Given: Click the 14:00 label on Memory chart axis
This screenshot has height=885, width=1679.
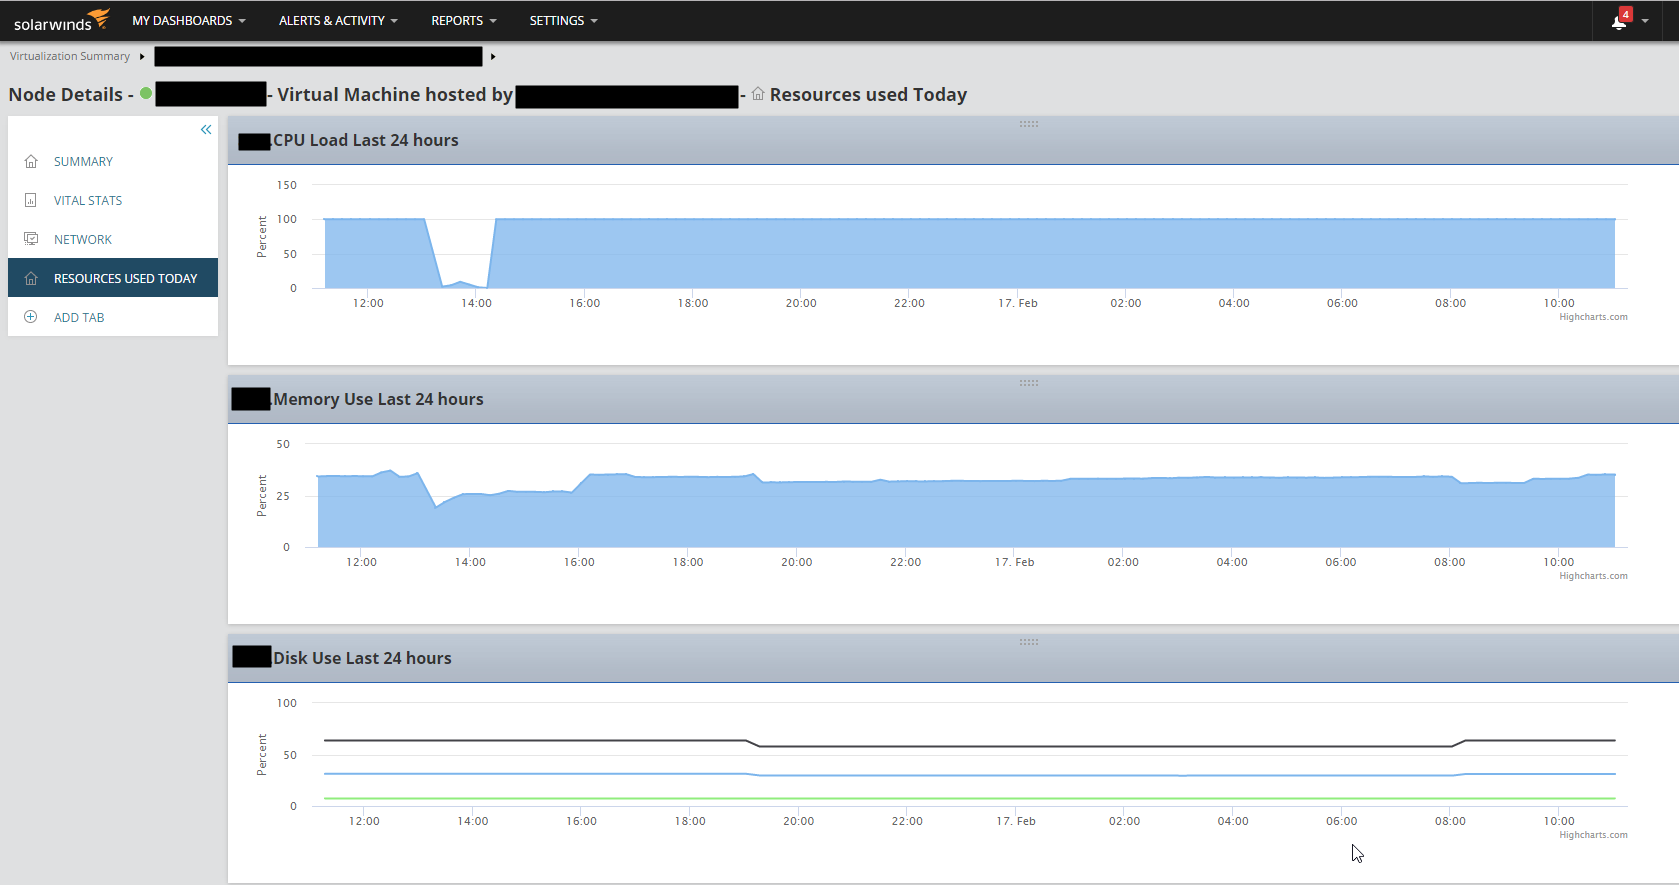Looking at the screenshot, I should click(470, 562).
